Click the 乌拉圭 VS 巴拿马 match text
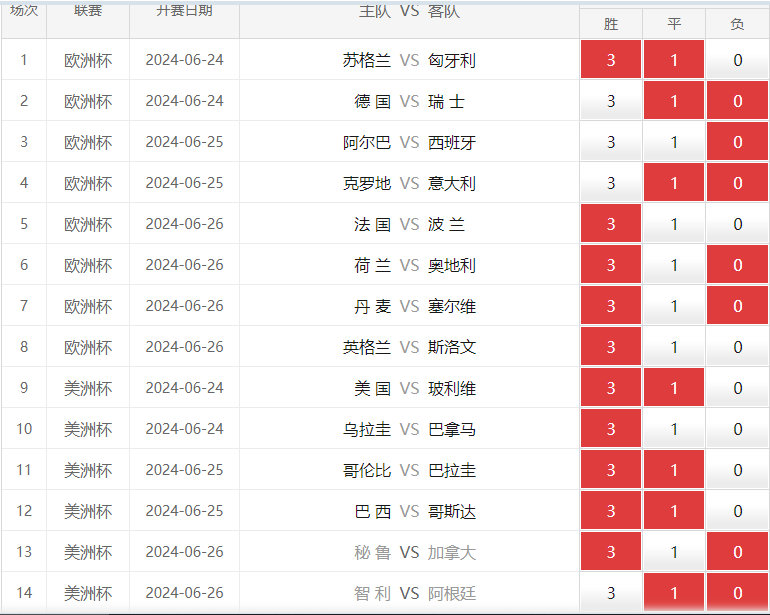 pos(409,429)
